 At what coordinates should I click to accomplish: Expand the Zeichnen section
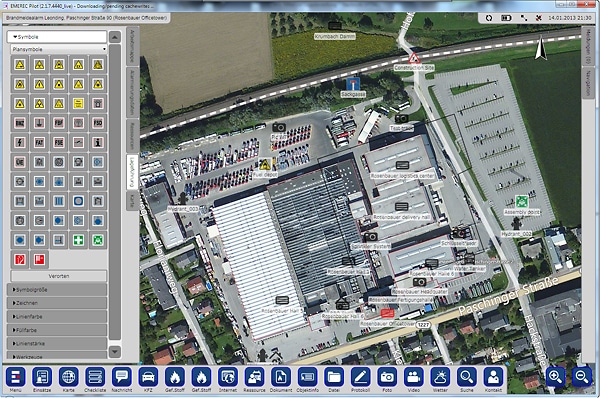pos(57,303)
